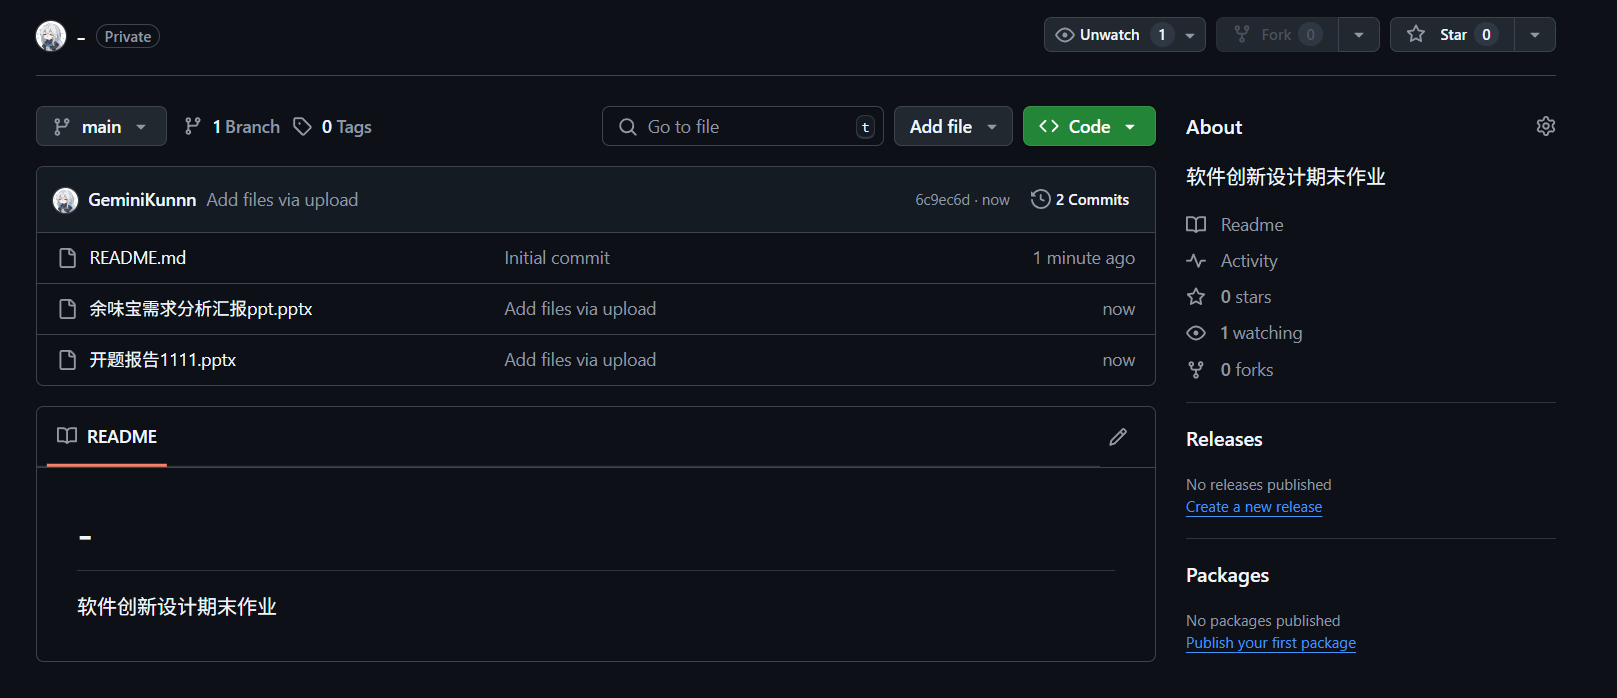Expand the Star lists dropdown arrow
Image resolution: width=1617 pixels, height=698 pixels.
point(1535,35)
